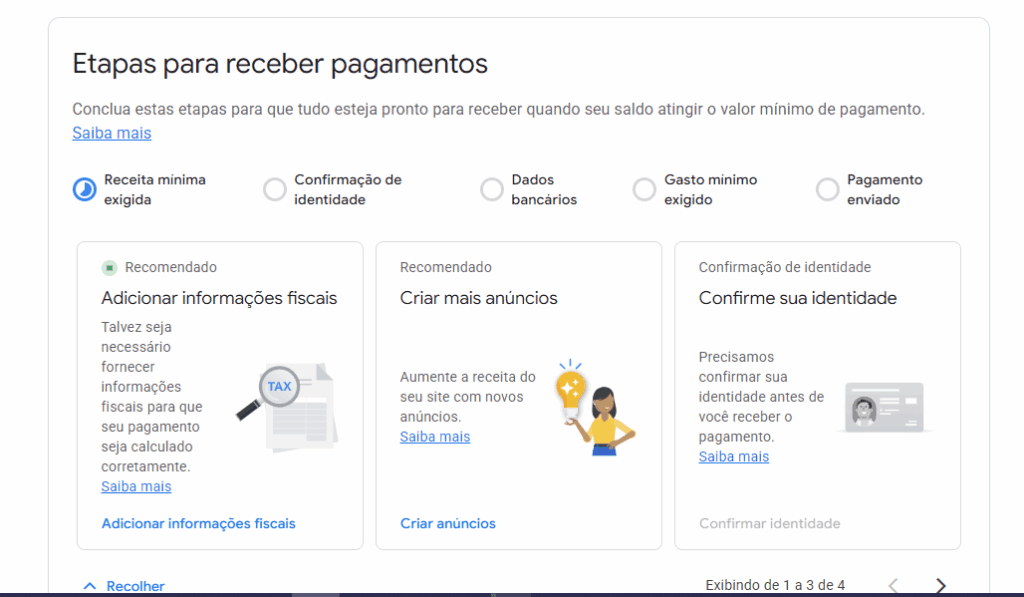Click the next page arrow
Screen dimensions: 1024x597
[940, 585]
